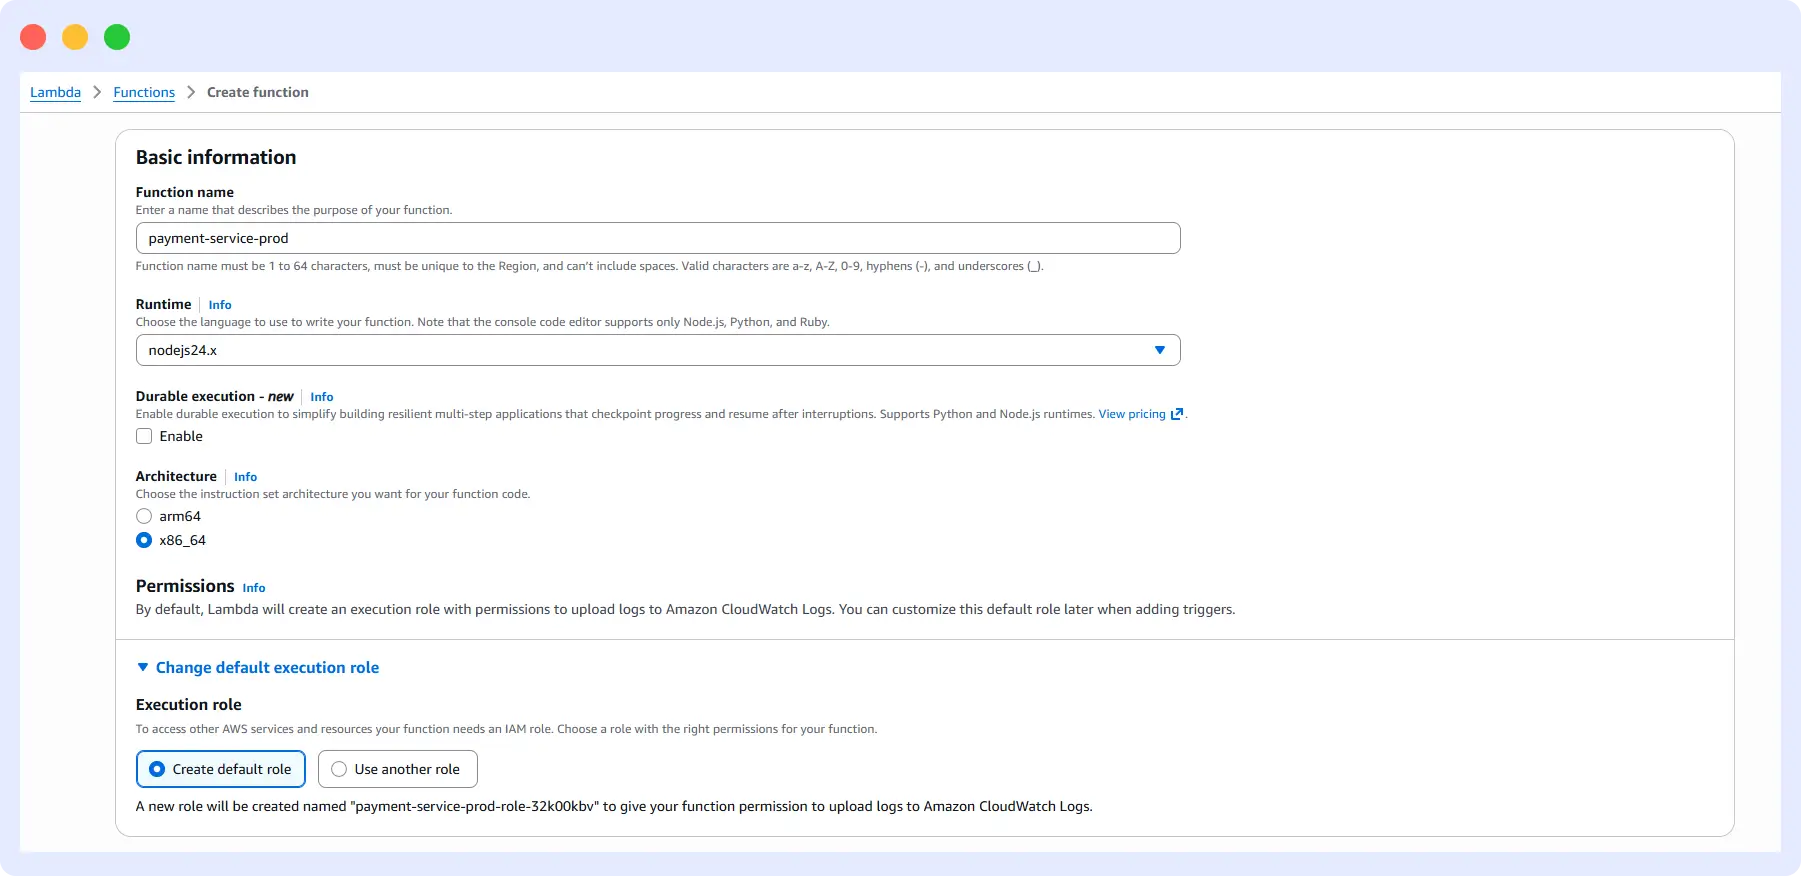Click the green maximize window button
The width and height of the screenshot is (1801, 876).
point(117,37)
